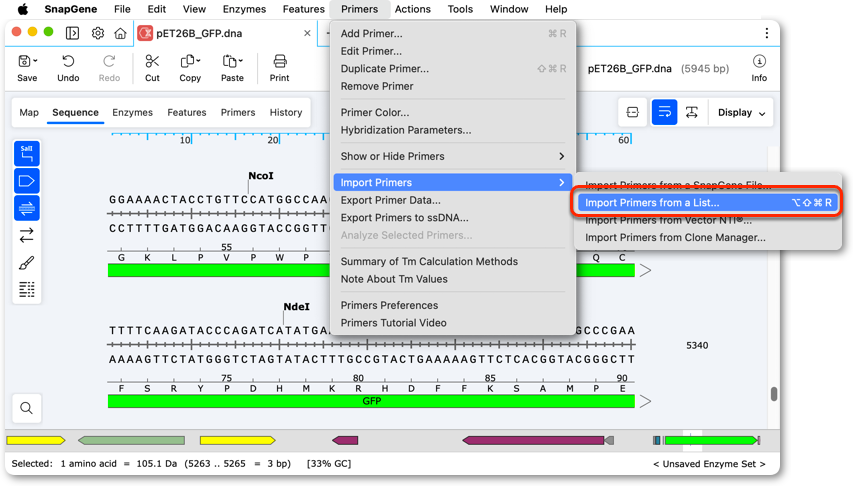Open the Save dropdown arrow

pyautogui.click(x=35, y=60)
